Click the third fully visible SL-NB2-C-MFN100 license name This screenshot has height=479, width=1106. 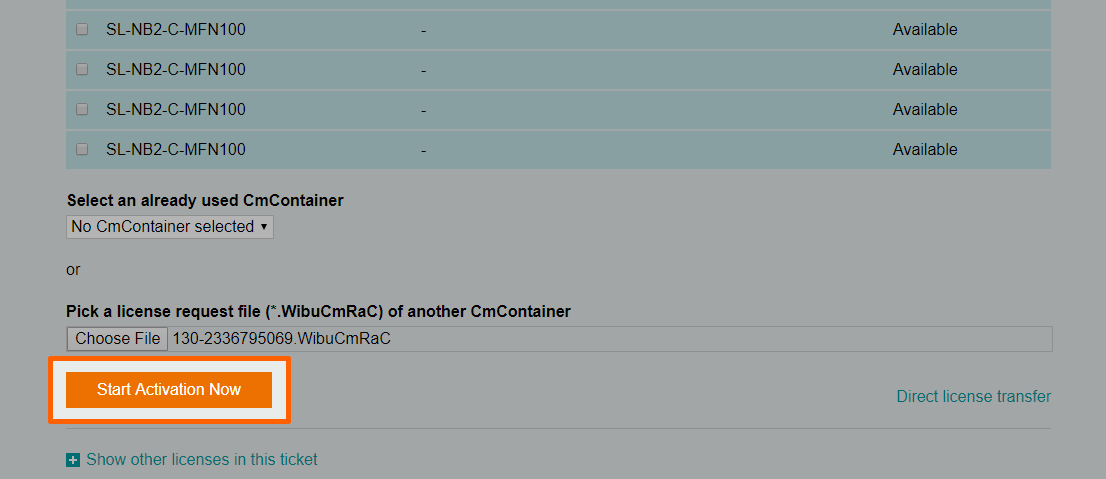(176, 110)
